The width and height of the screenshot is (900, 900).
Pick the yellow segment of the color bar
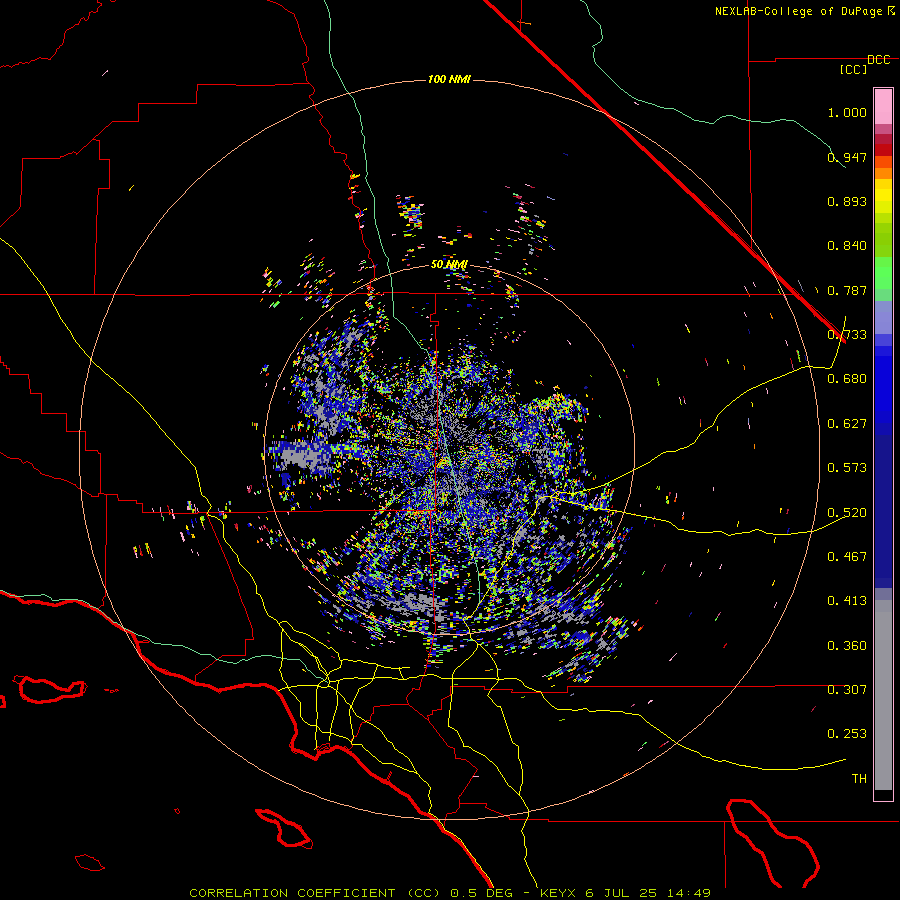point(883,196)
